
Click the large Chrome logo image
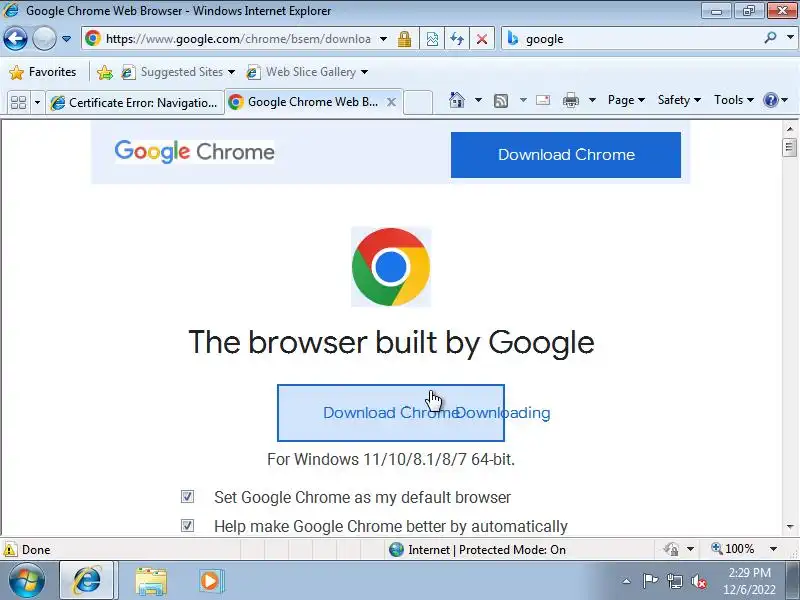point(391,267)
